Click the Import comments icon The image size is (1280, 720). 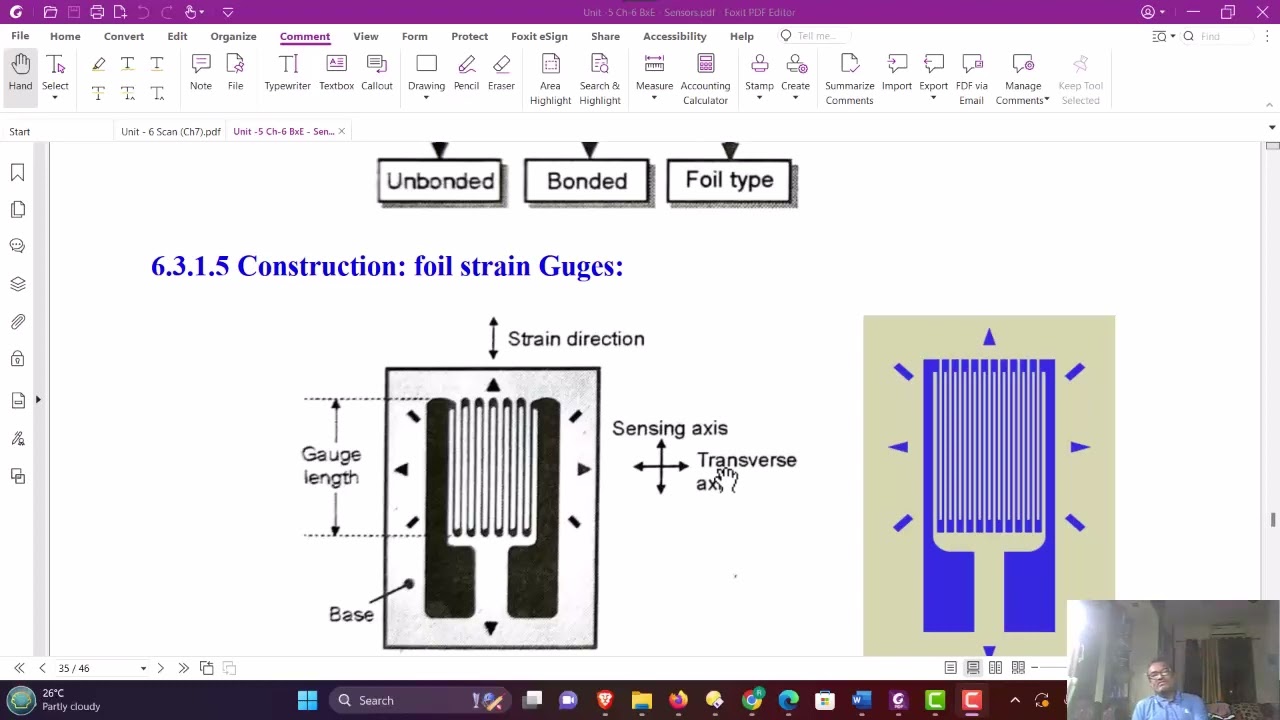(897, 72)
